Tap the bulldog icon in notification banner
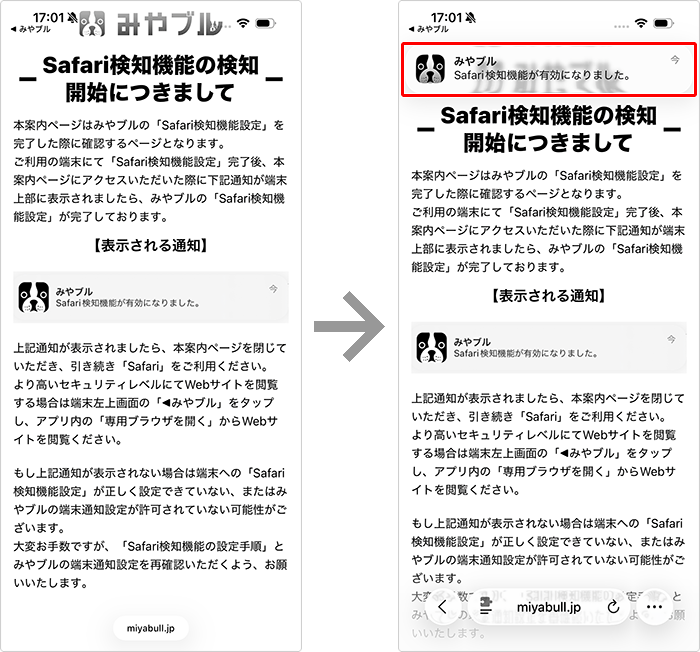This screenshot has width=700, height=652. coord(430,69)
